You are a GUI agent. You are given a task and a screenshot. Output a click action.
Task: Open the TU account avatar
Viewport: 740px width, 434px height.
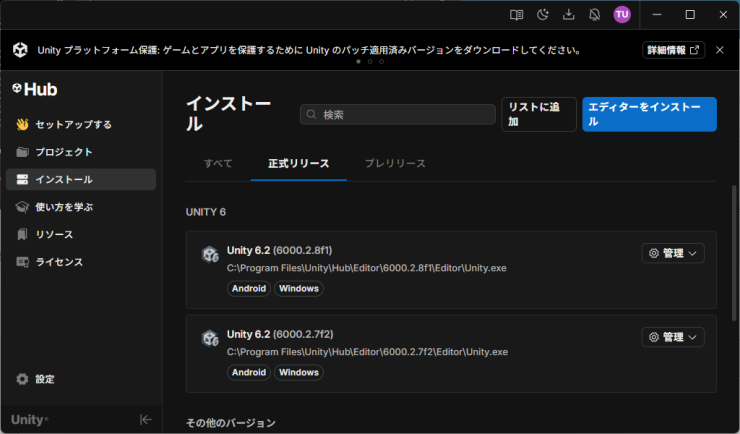coord(622,15)
